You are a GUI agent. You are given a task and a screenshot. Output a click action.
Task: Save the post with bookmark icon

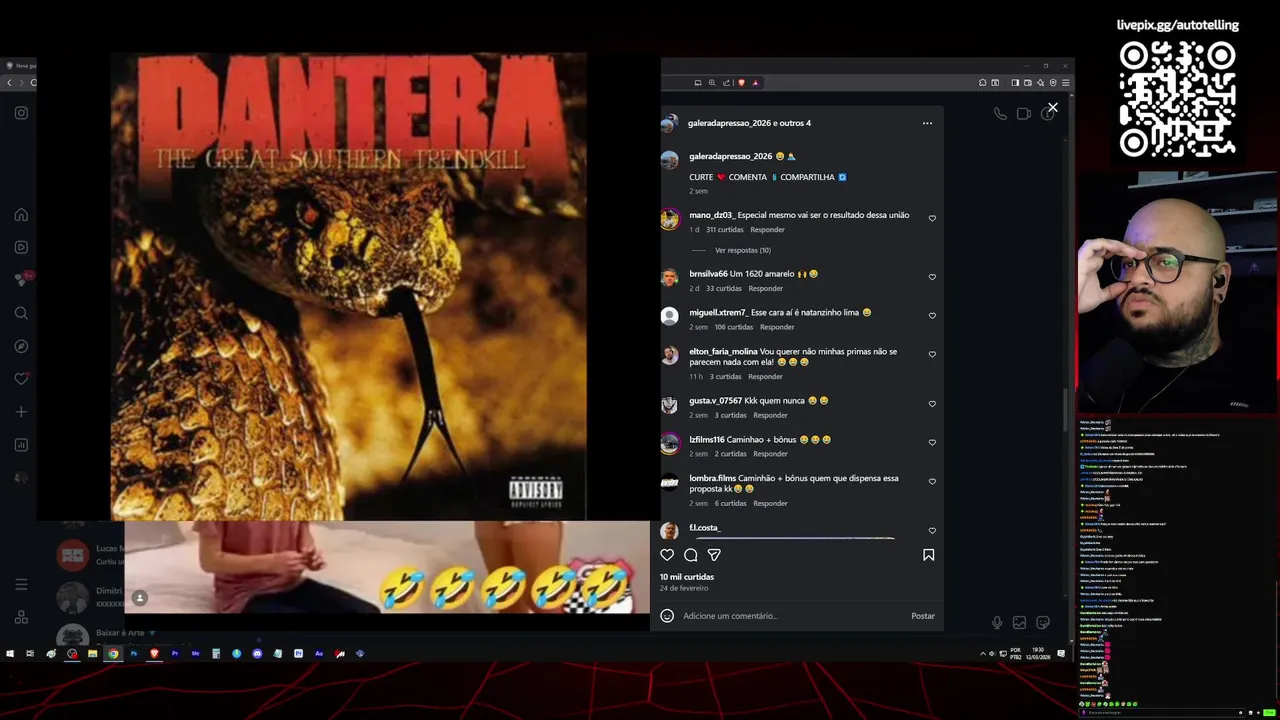(929, 555)
